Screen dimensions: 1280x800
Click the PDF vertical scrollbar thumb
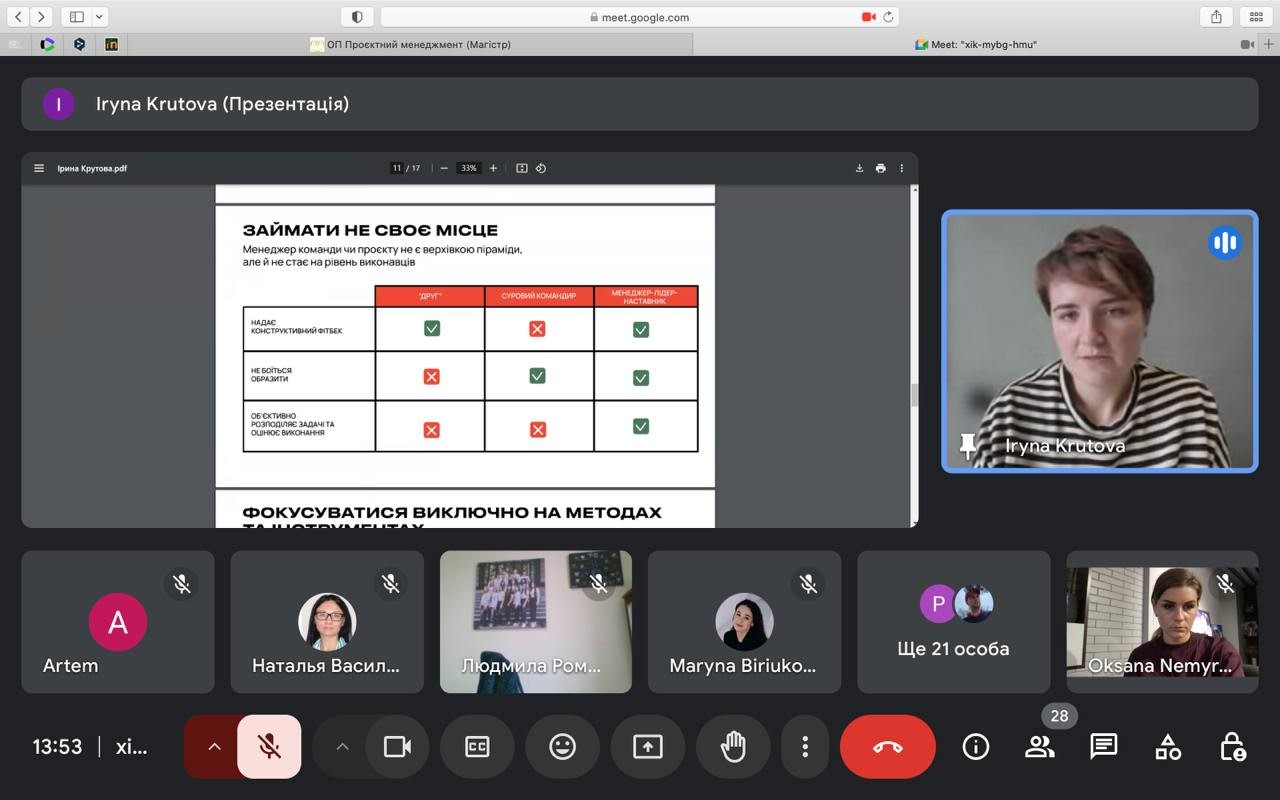pos(914,395)
